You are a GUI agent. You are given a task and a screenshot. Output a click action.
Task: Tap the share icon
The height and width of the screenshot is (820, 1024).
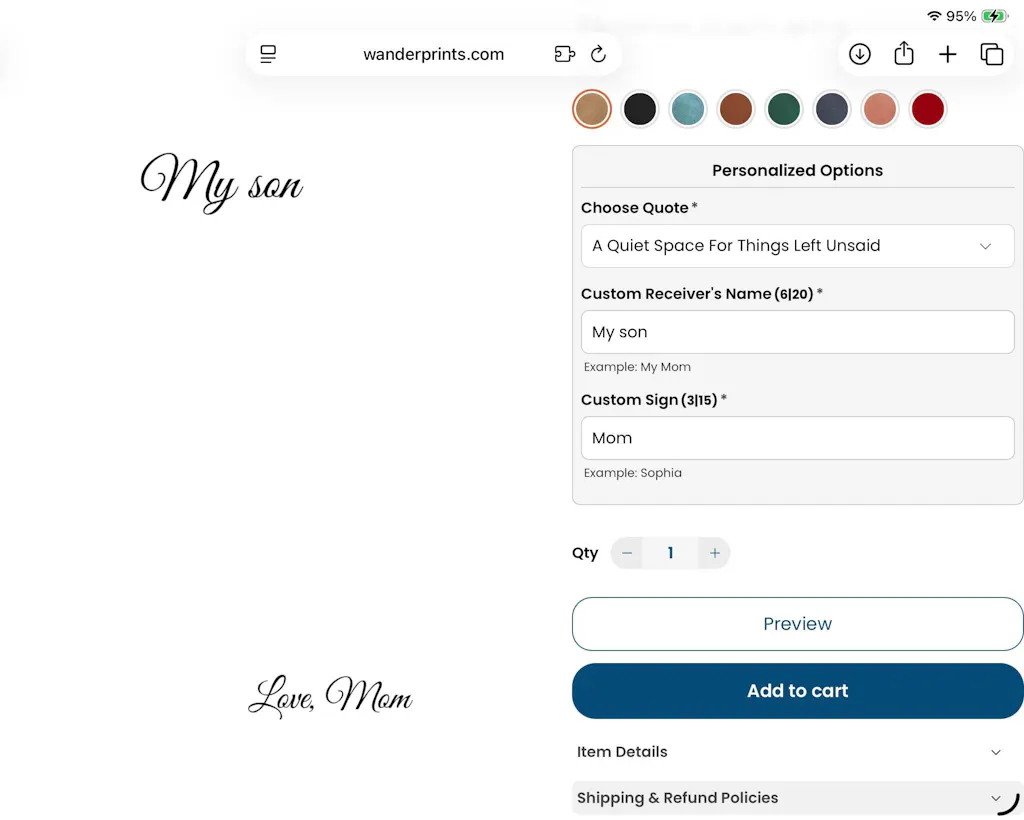pos(904,55)
